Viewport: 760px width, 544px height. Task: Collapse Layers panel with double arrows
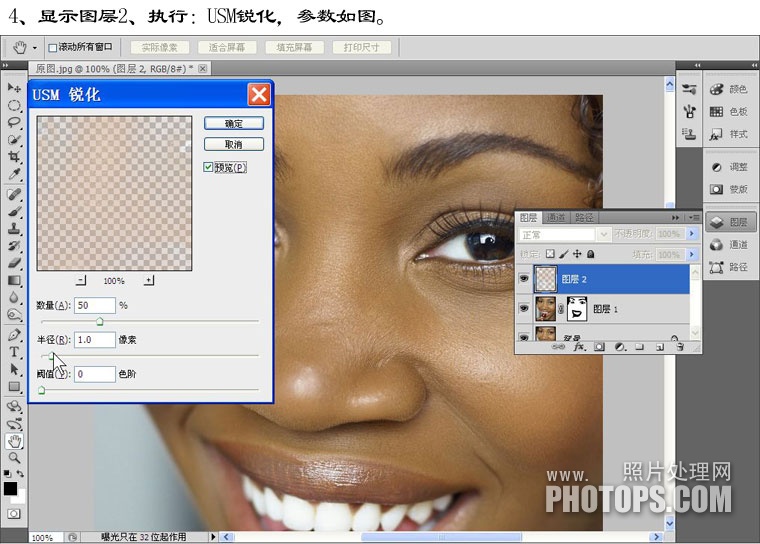point(676,218)
